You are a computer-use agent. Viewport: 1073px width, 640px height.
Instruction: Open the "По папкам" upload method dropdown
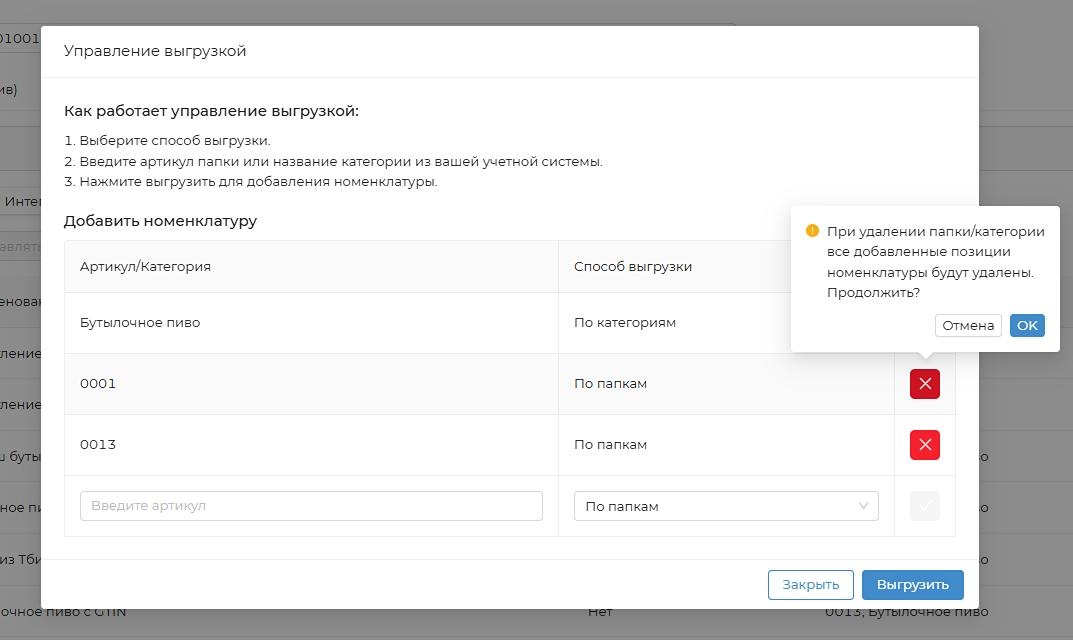725,506
